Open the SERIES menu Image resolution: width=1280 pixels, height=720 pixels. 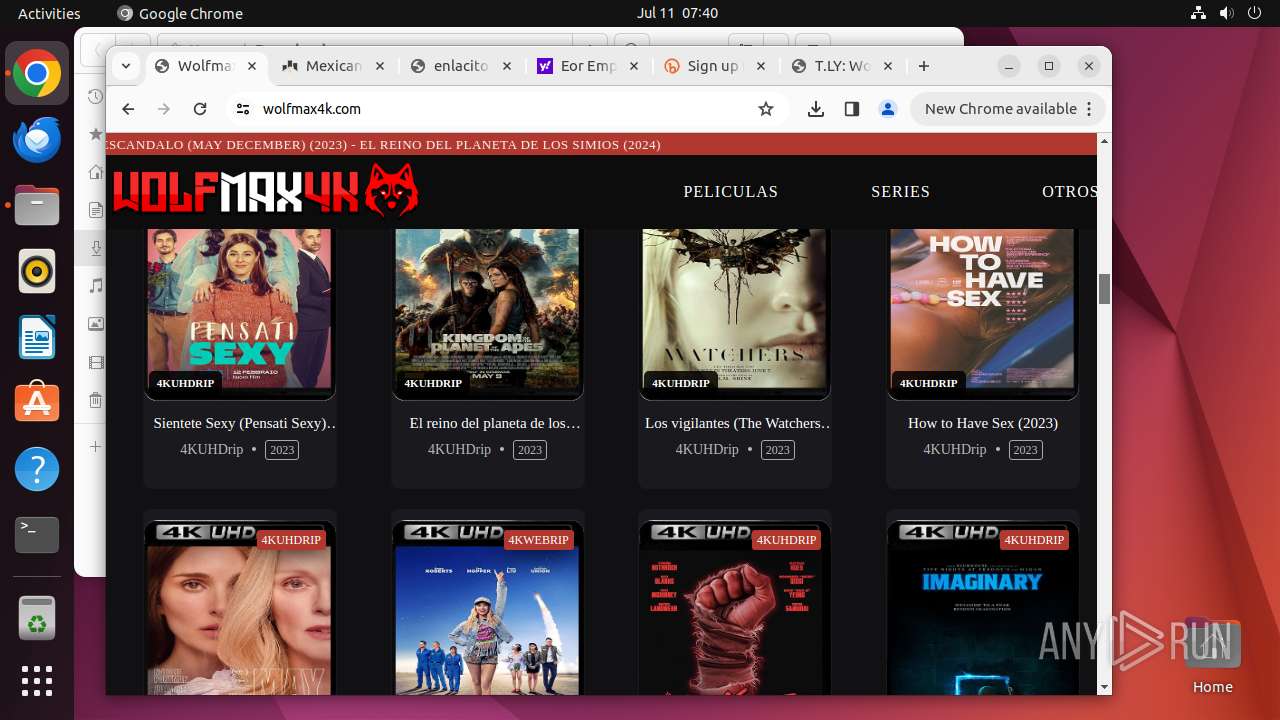coord(900,191)
